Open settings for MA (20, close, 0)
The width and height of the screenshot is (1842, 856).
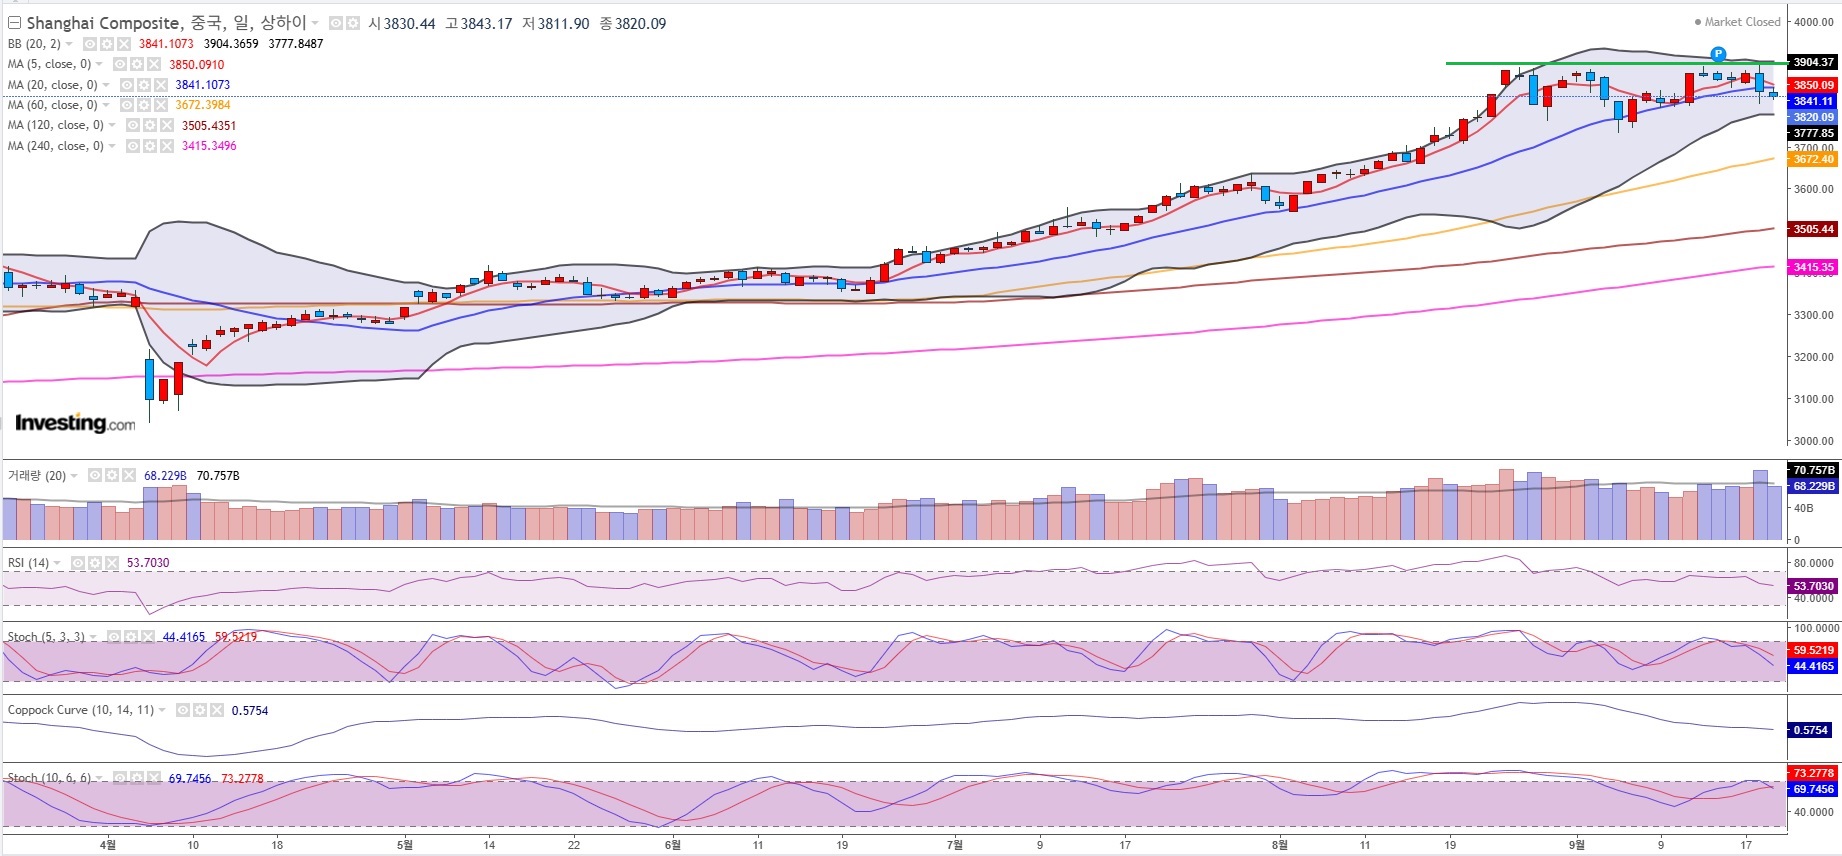[x=143, y=85]
